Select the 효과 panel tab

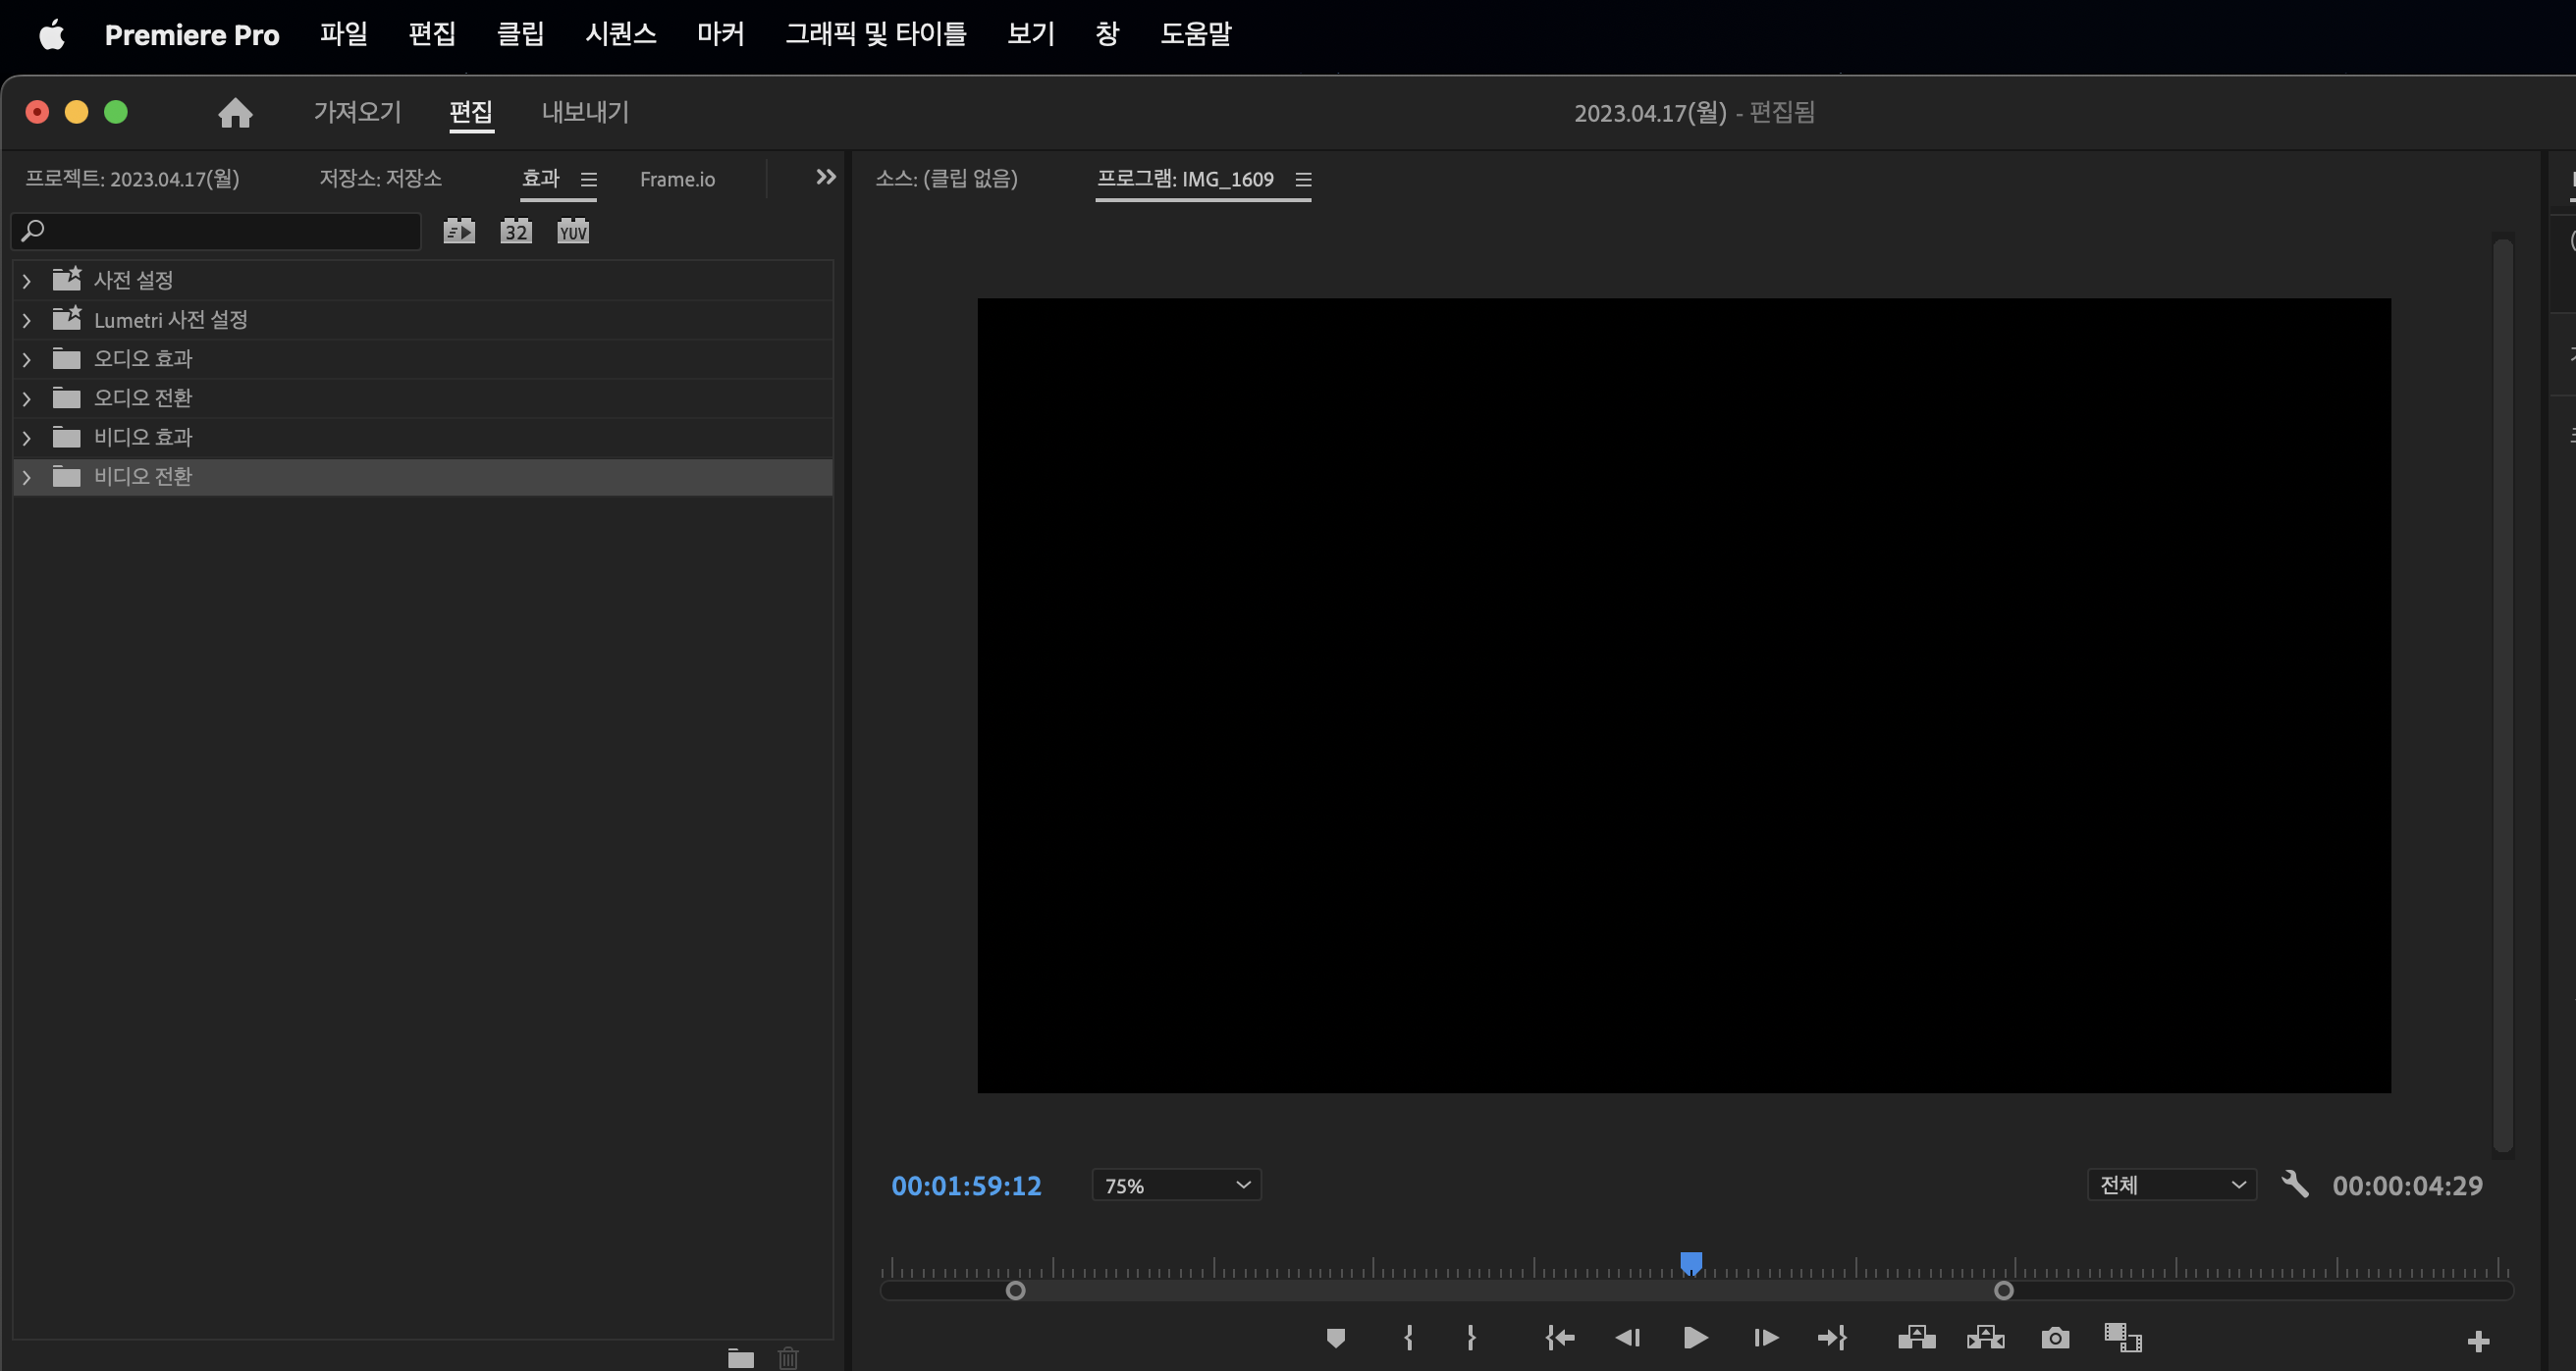tap(540, 179)
